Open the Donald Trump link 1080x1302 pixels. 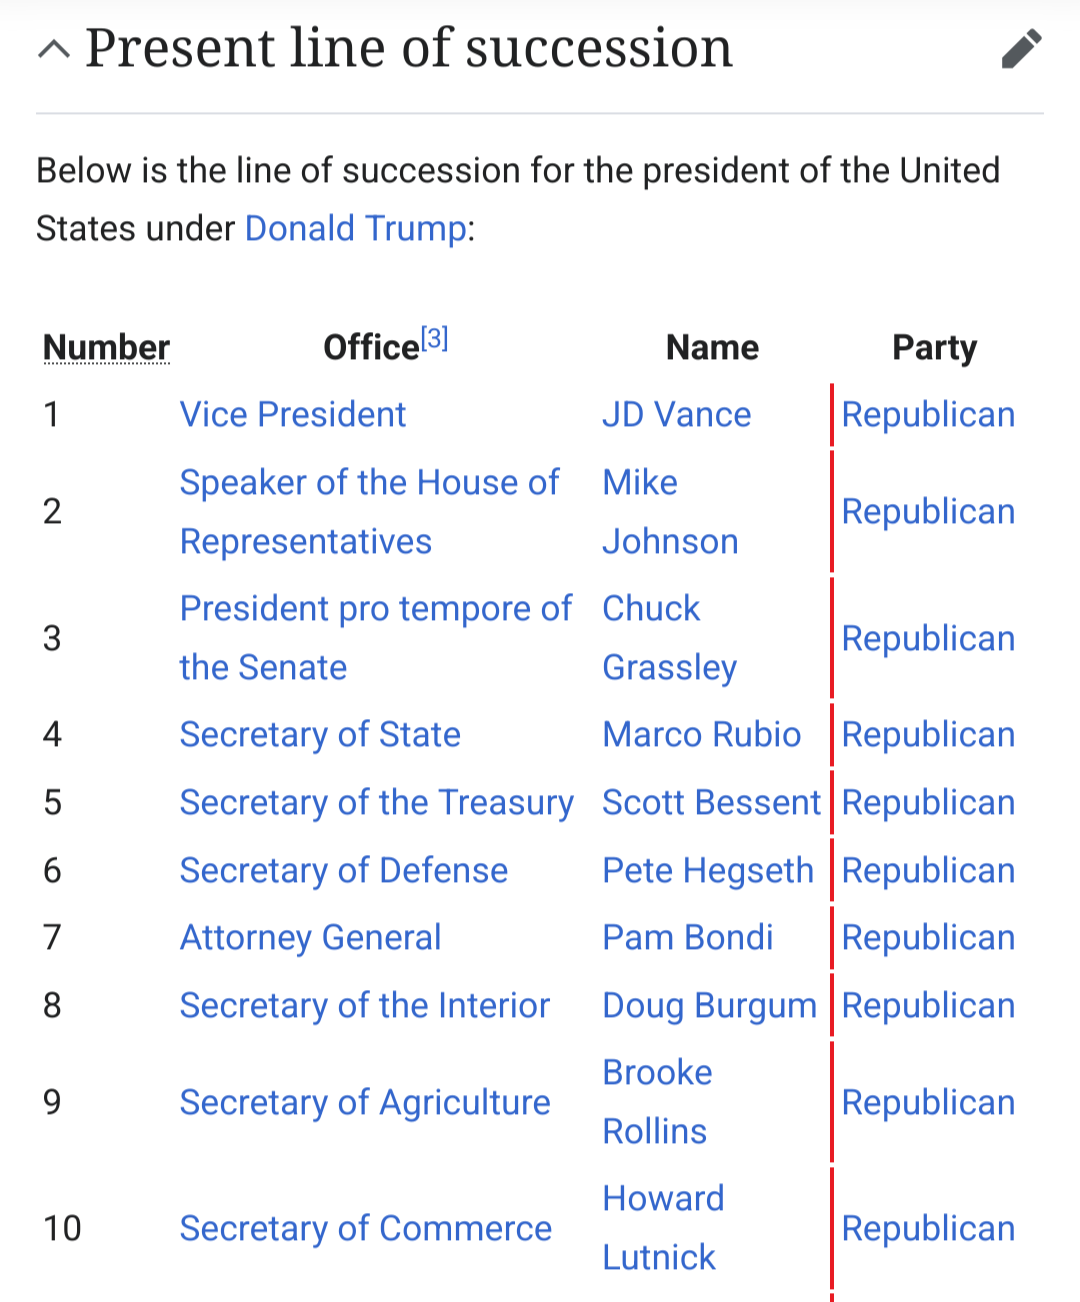click(356, 228)
